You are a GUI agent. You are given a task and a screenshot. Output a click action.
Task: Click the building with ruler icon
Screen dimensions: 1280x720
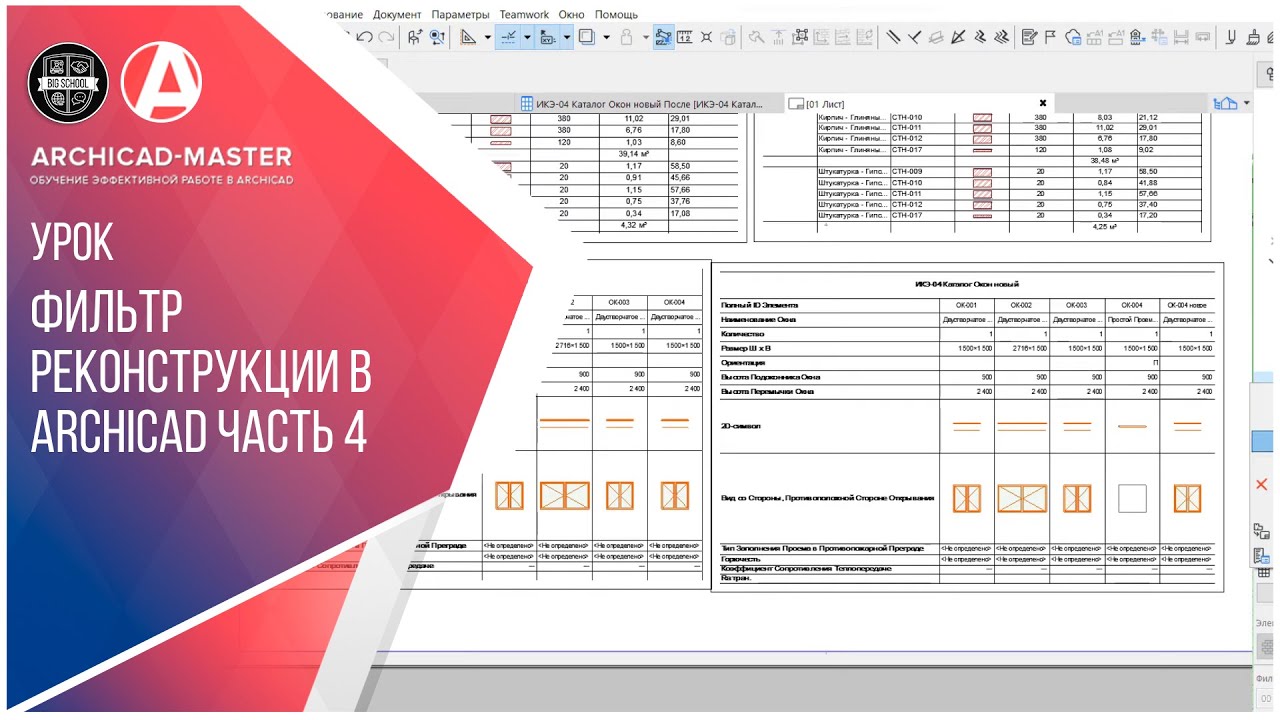[x=1137, y=37]
